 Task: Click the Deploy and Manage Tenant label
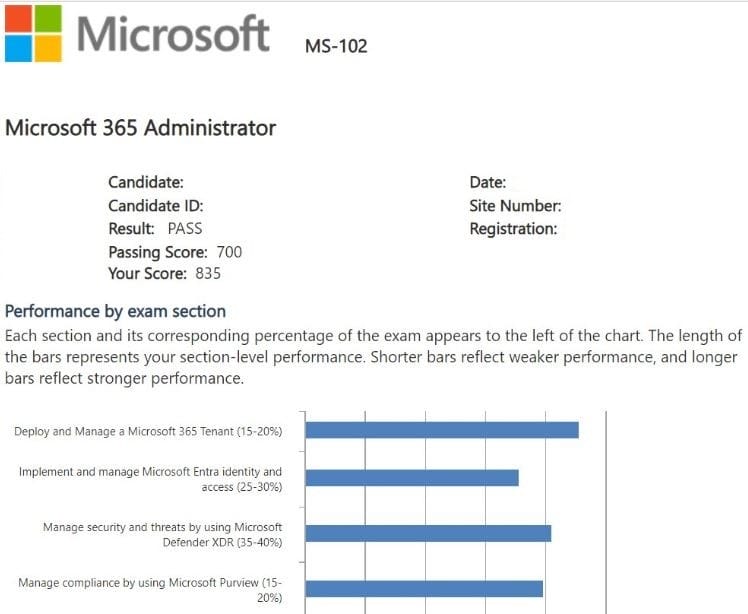[x=148, y=432]
